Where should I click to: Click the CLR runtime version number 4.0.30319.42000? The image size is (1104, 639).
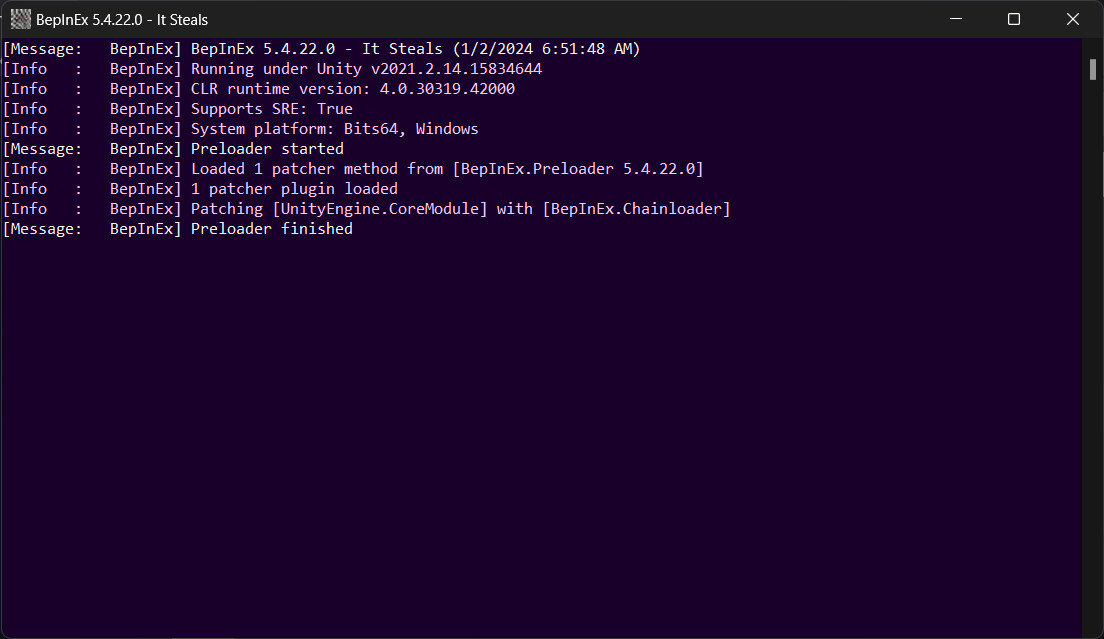[447, 89]
